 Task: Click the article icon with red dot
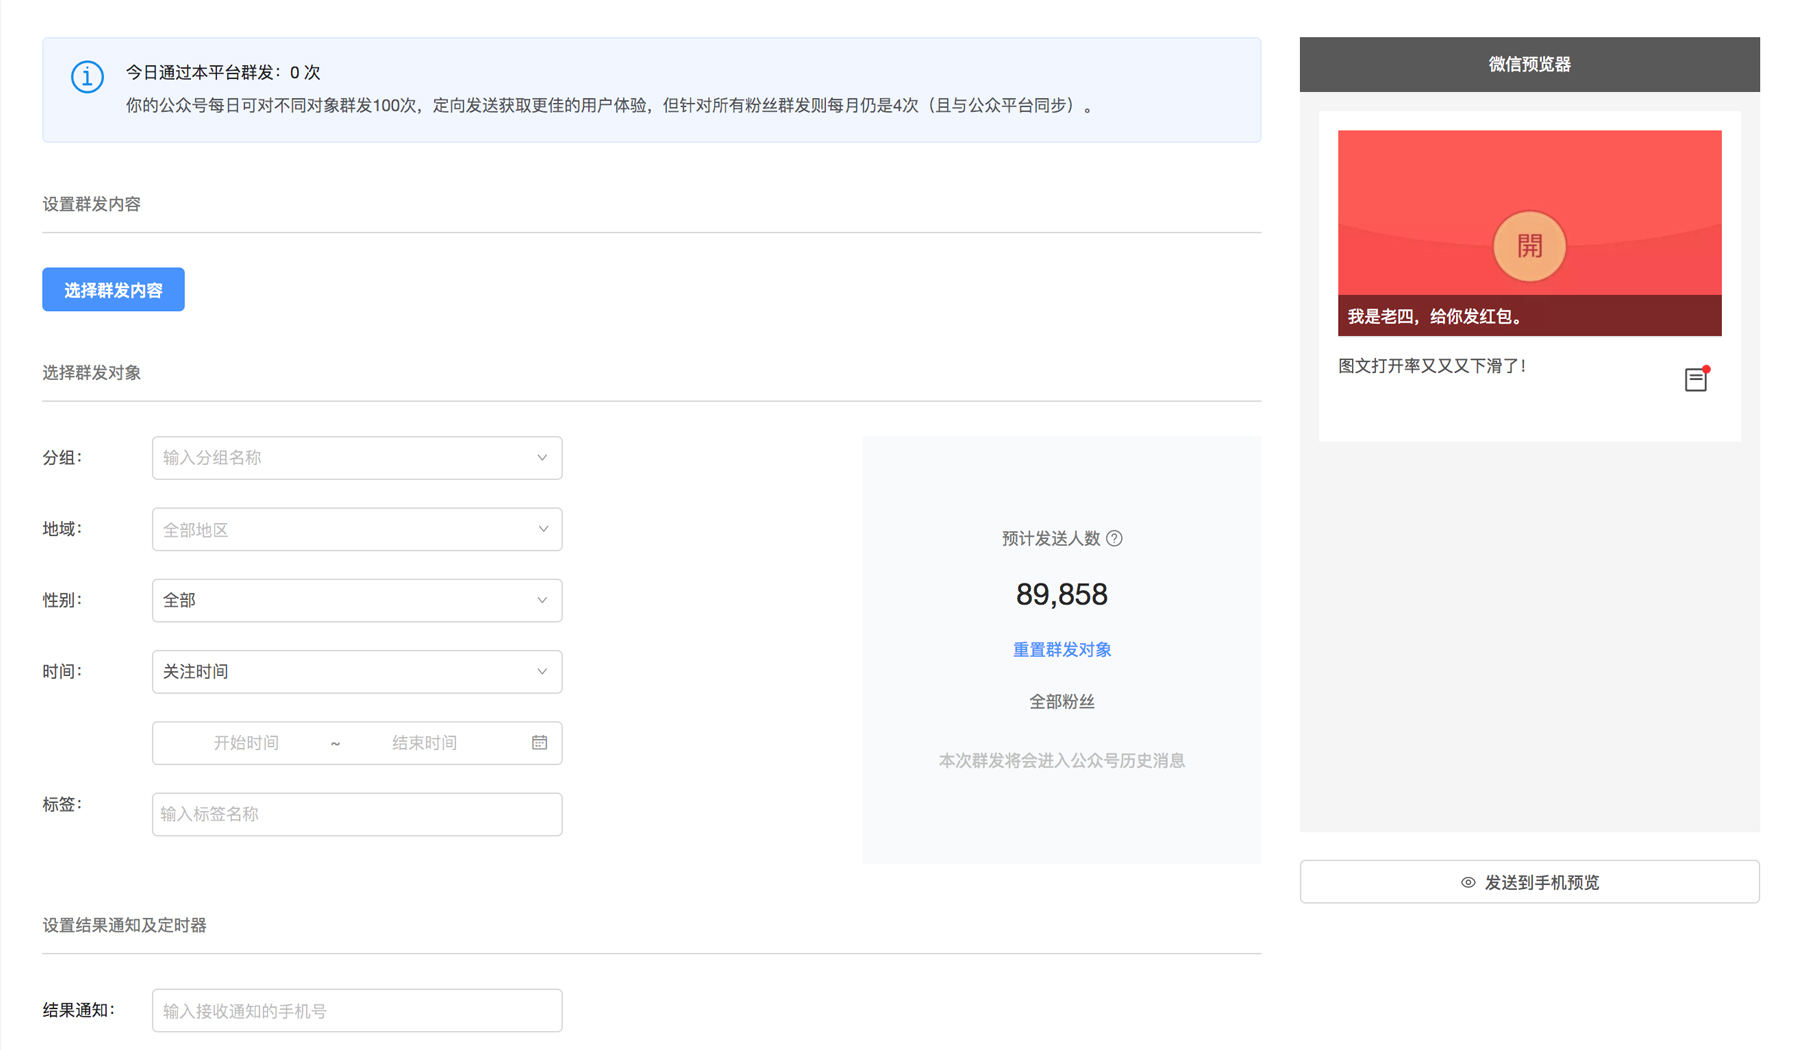pos(1696,379)
